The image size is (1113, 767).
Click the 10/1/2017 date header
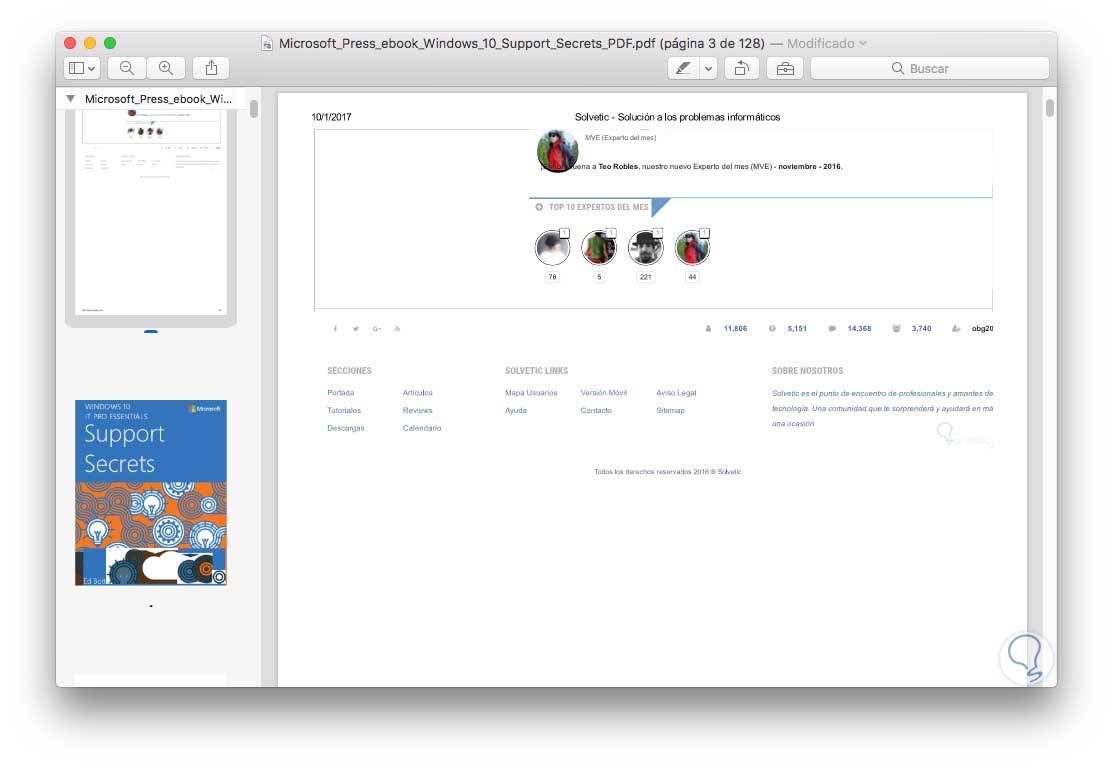[331, 117]
